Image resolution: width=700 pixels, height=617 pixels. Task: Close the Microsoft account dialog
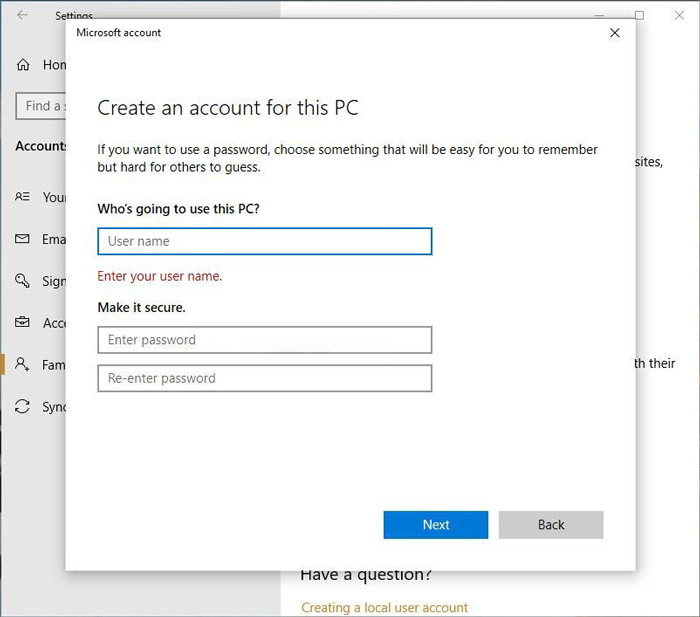click(615, 33)
